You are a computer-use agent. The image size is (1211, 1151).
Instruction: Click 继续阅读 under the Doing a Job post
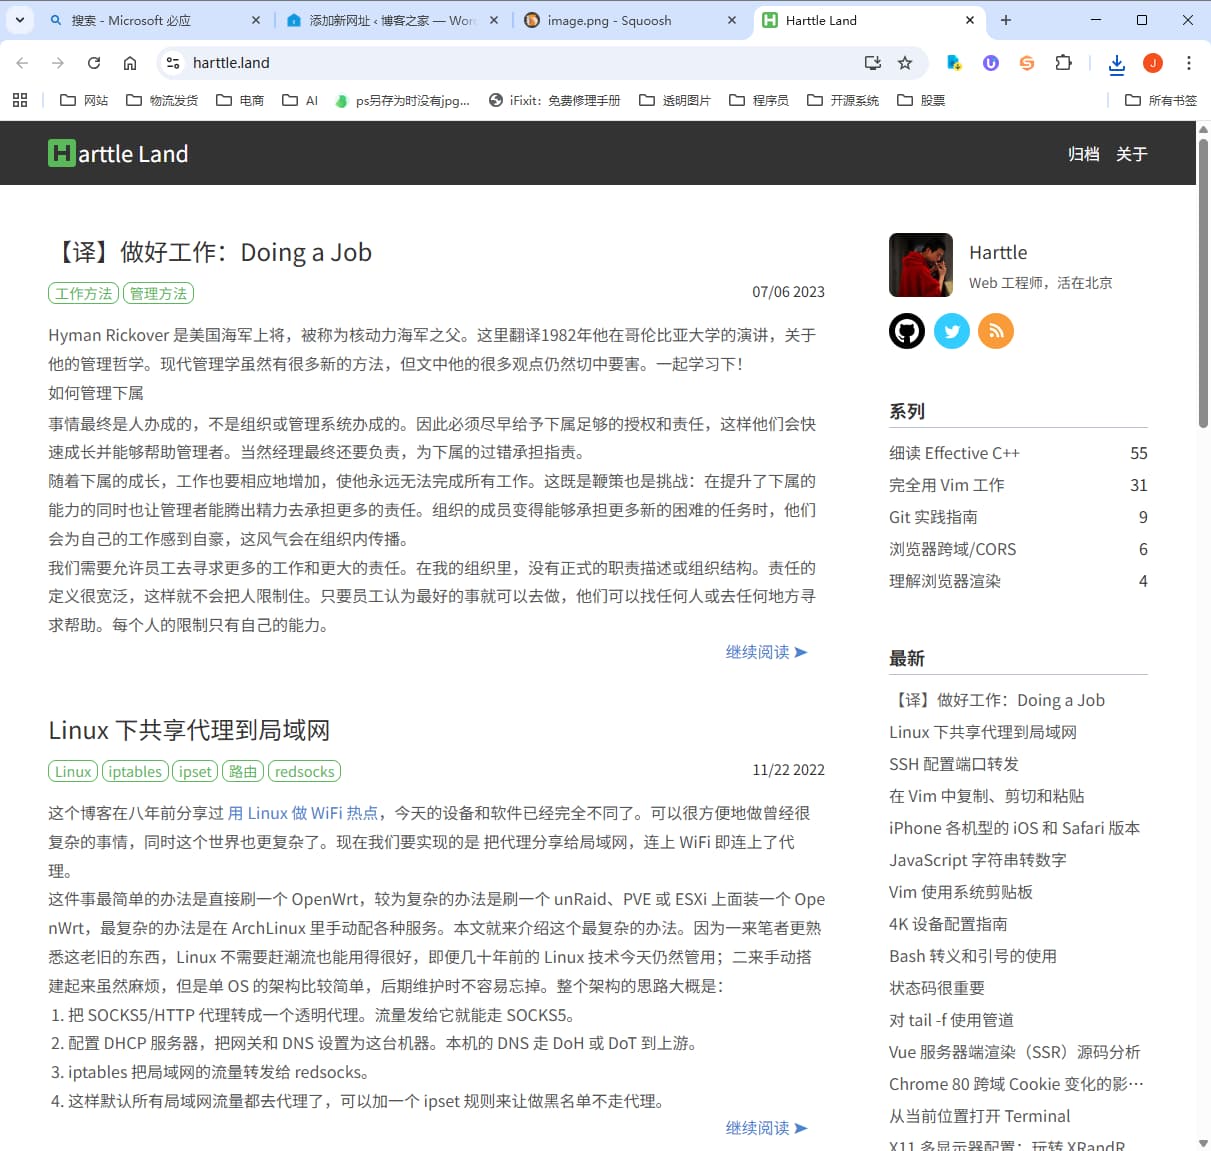tap(766, 652)
